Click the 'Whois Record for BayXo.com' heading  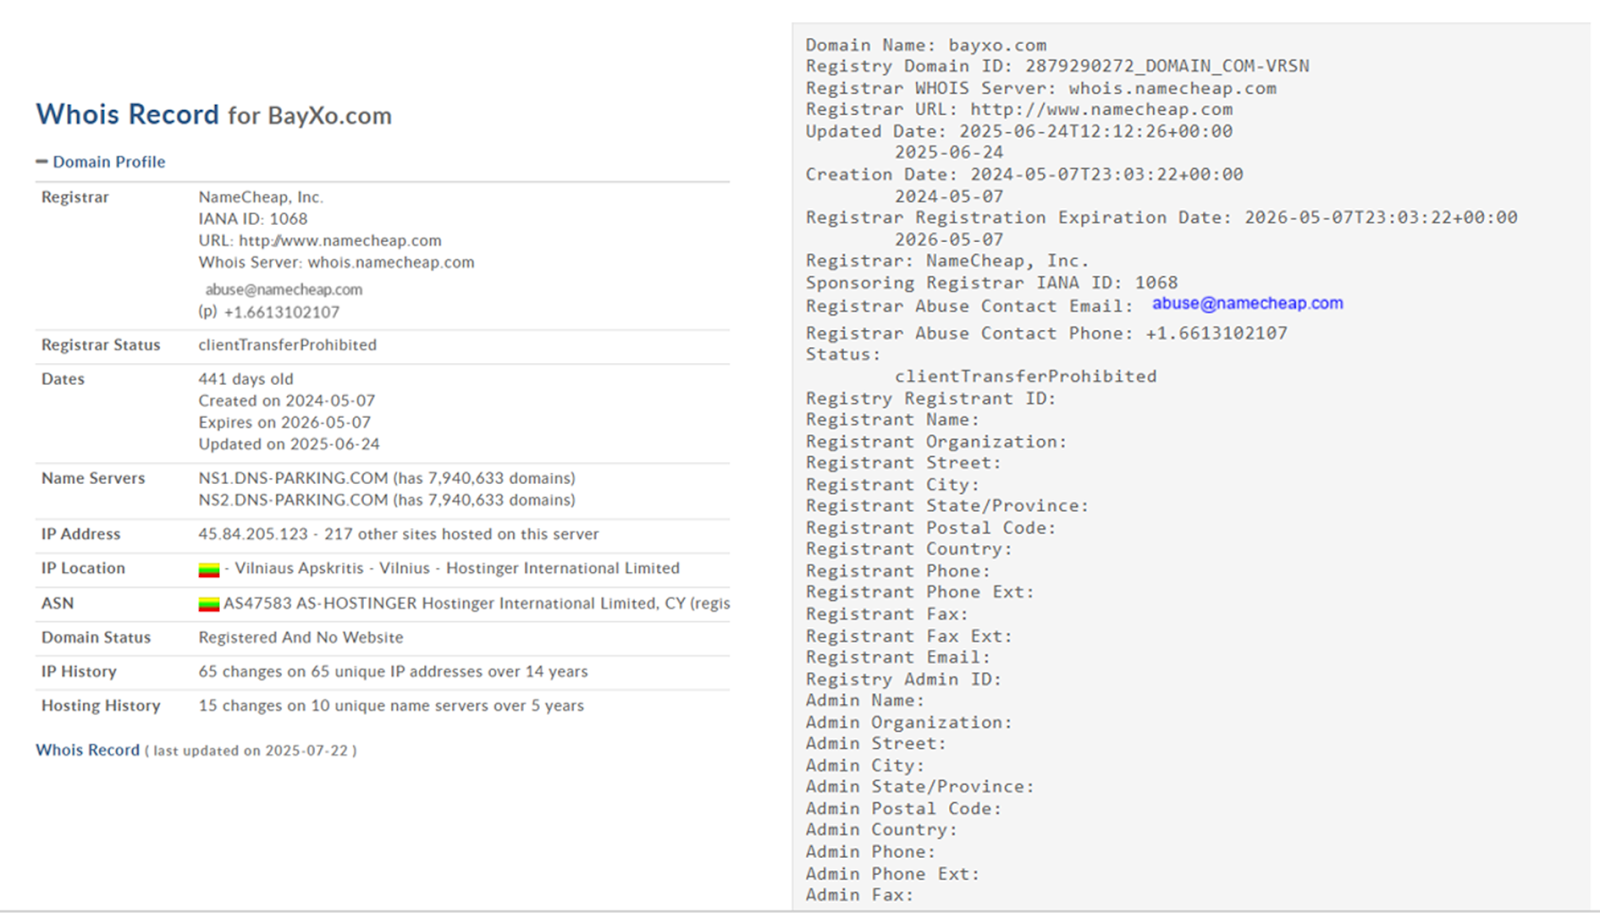(x=214, y=115)
